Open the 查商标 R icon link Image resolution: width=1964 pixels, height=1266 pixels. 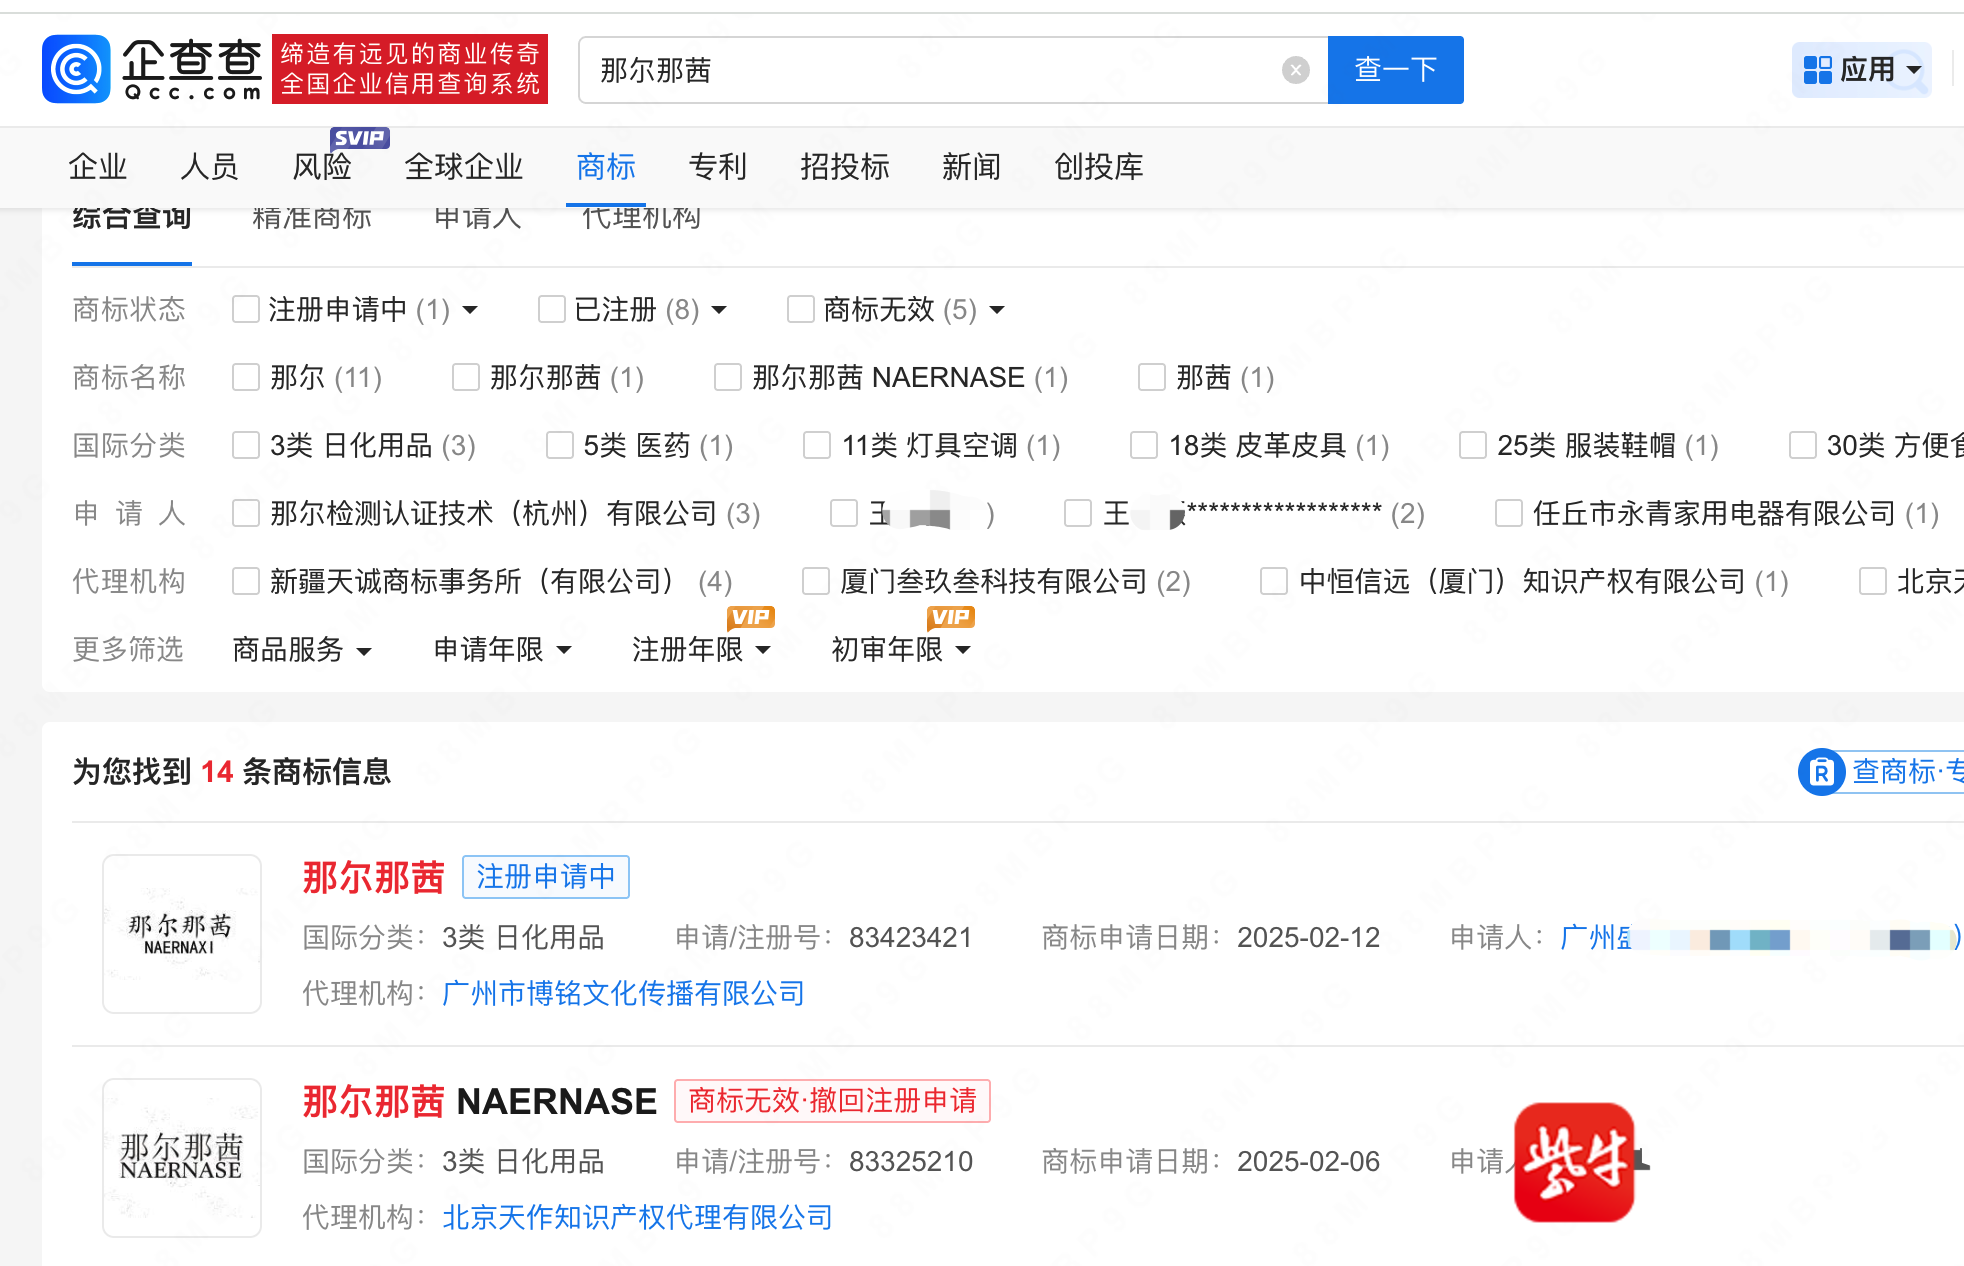pyautogui.click(x=1821, y=772)
